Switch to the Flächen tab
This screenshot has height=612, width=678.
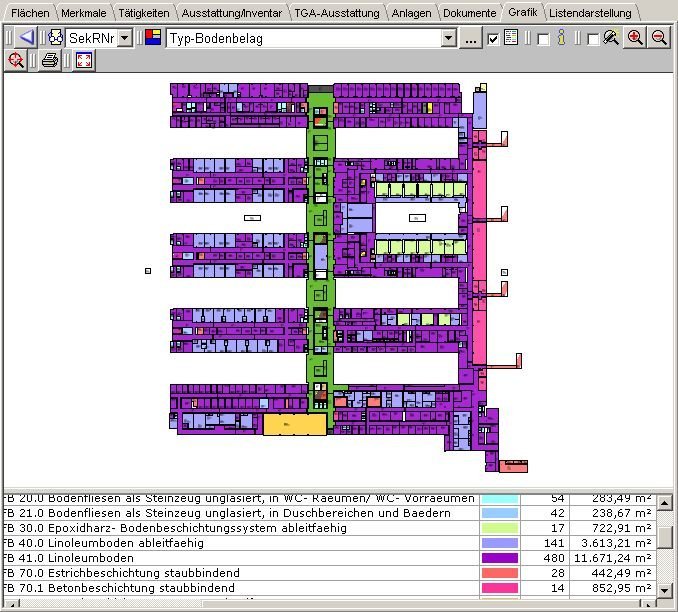point(30,13)
